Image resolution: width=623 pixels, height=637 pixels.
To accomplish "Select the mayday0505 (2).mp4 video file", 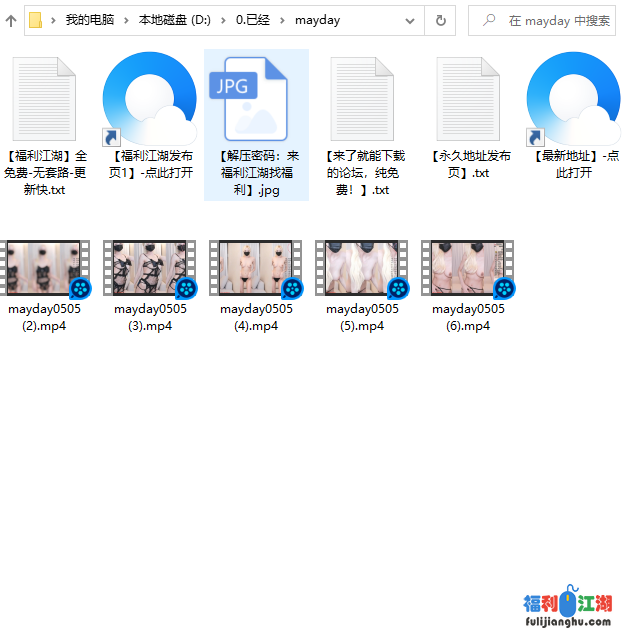I will (x=44, y=286).
